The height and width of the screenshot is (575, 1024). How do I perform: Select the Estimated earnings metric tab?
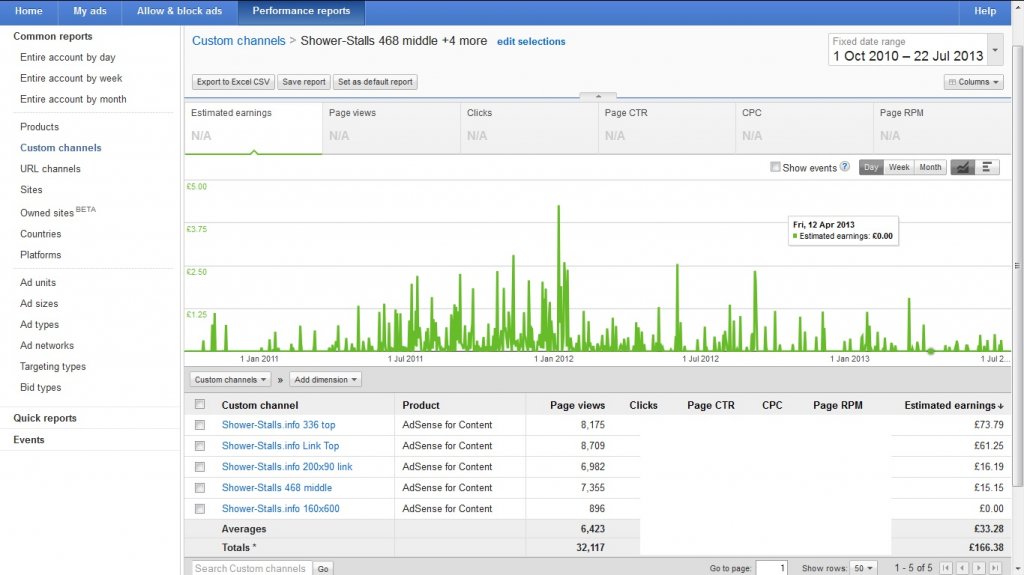pos(253,127)
